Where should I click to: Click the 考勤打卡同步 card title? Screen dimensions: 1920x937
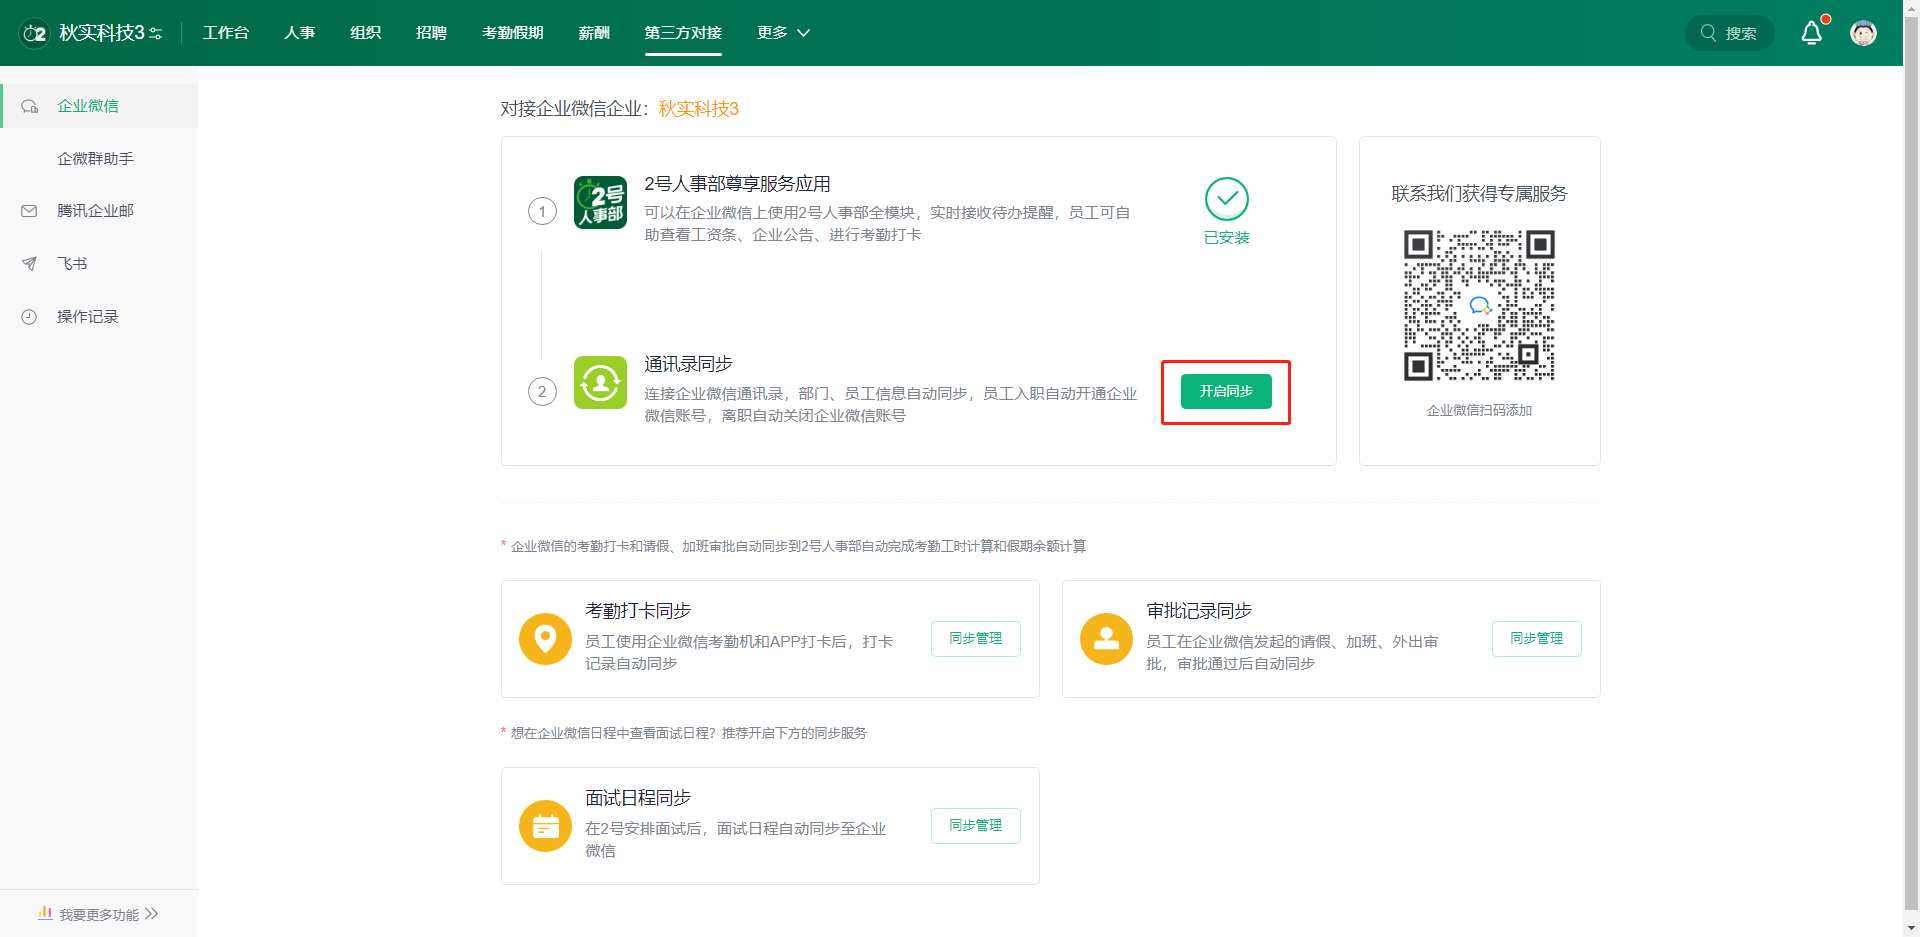pyautogui.click(x=638, y=611)
